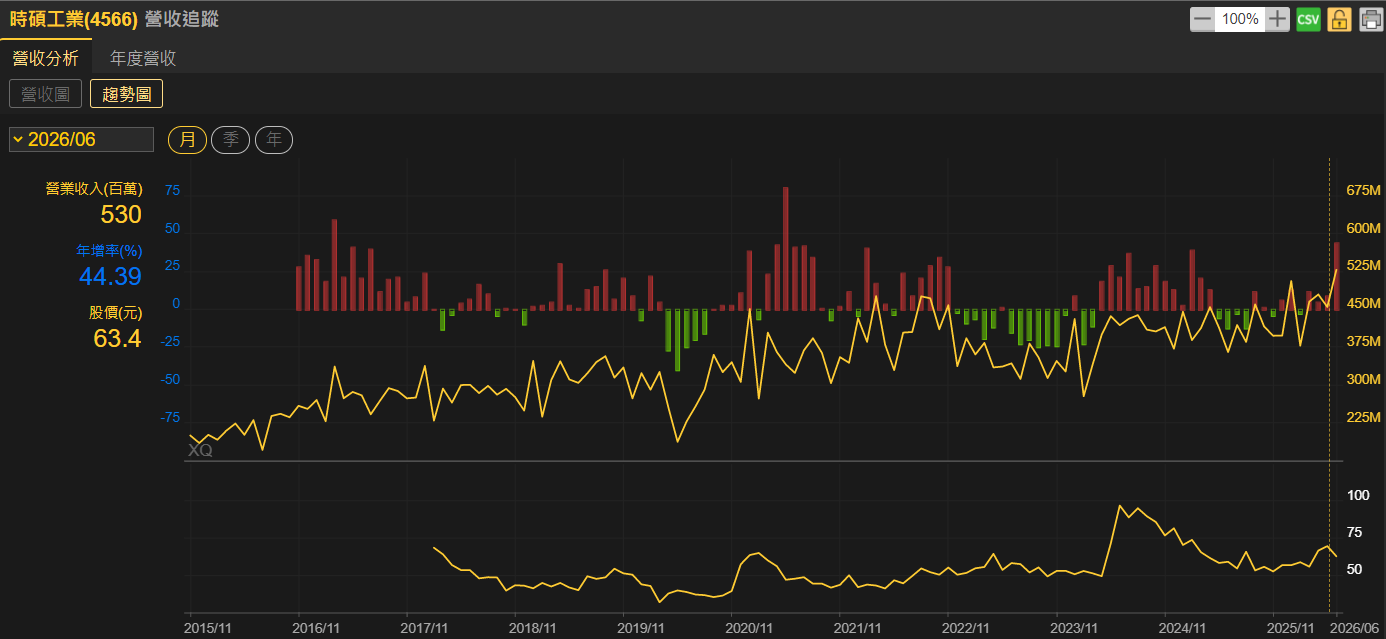1386x639 pixels.
Task: Zoom out with the minus button
Action: pos(1202,19)
